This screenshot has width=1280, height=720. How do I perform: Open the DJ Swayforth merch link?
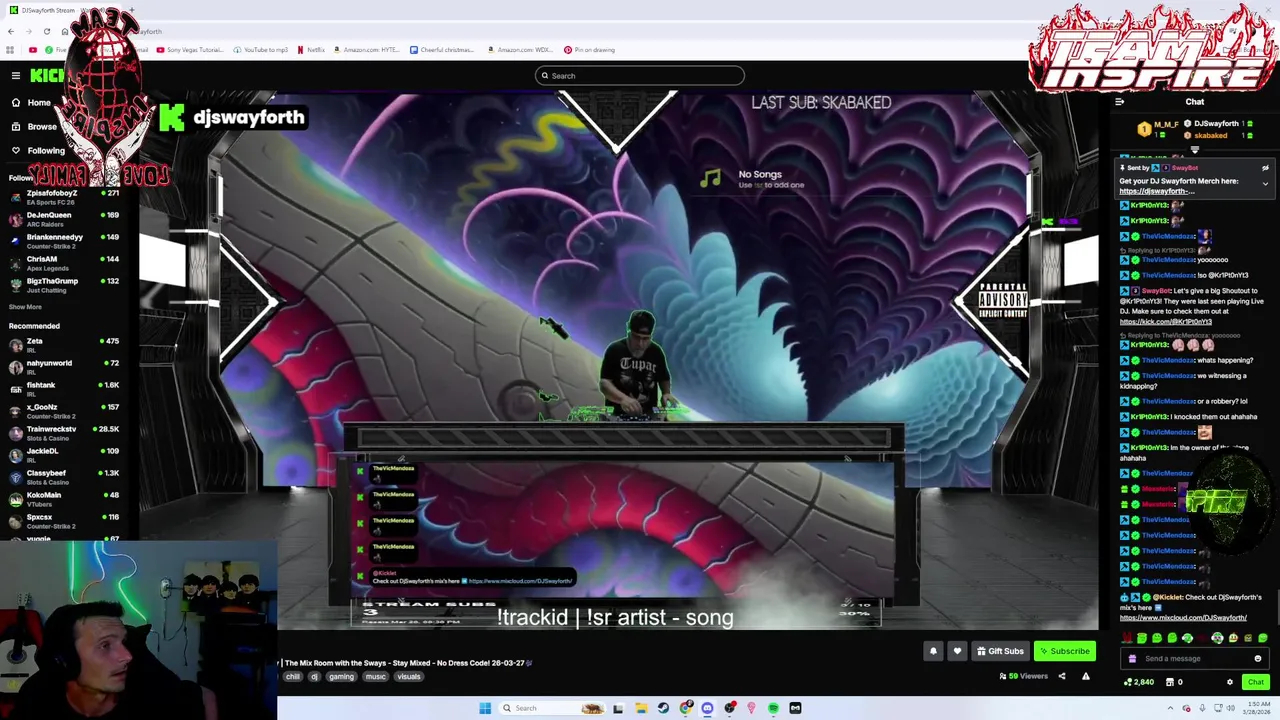1157,191
